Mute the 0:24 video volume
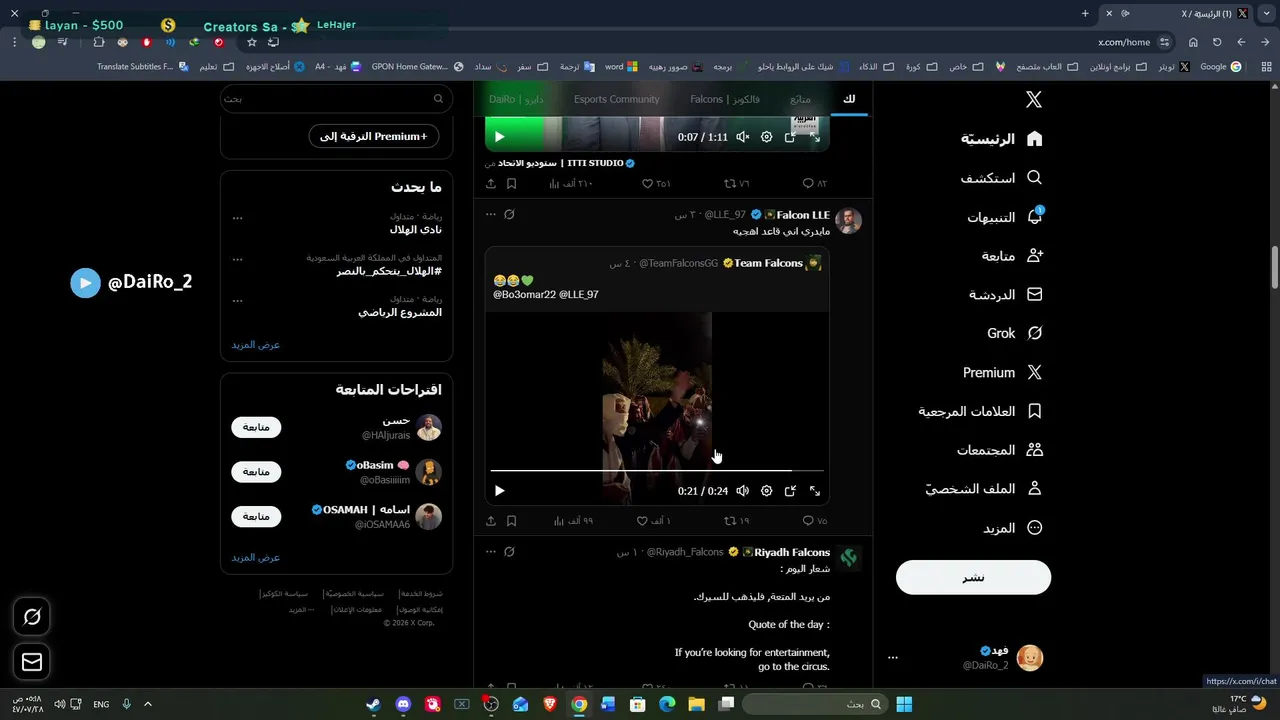This screenshot has height=720, width=1280. point(742,491)
